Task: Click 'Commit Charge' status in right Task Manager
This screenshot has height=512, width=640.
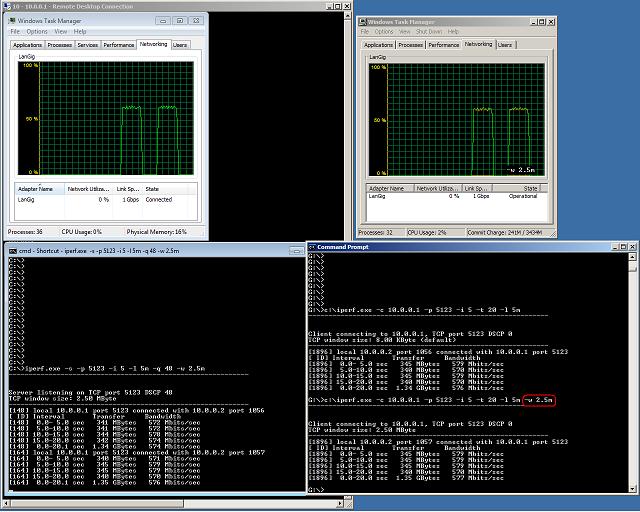Action: coord(504,232)
